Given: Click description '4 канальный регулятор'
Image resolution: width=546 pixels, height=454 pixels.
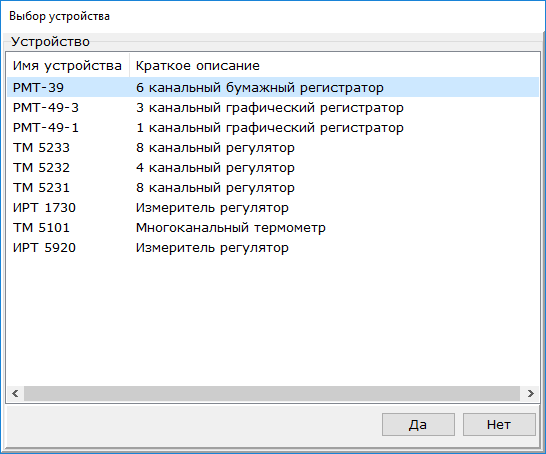Looking at the screenshot, I should 215,167.
